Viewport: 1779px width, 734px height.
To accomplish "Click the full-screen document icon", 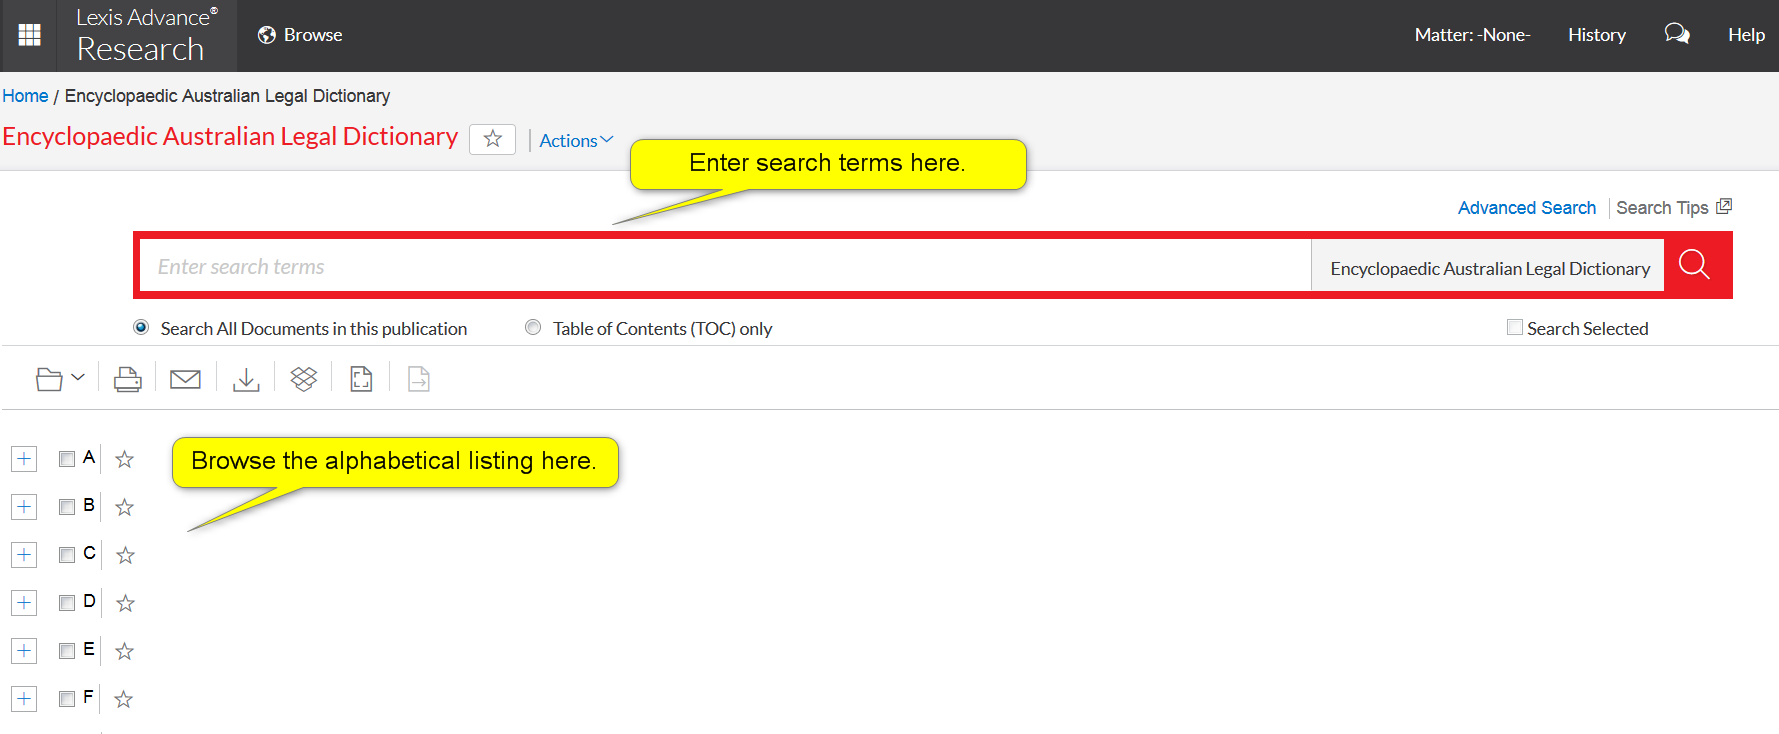I will pyautogui.click(x=361, y=379).
